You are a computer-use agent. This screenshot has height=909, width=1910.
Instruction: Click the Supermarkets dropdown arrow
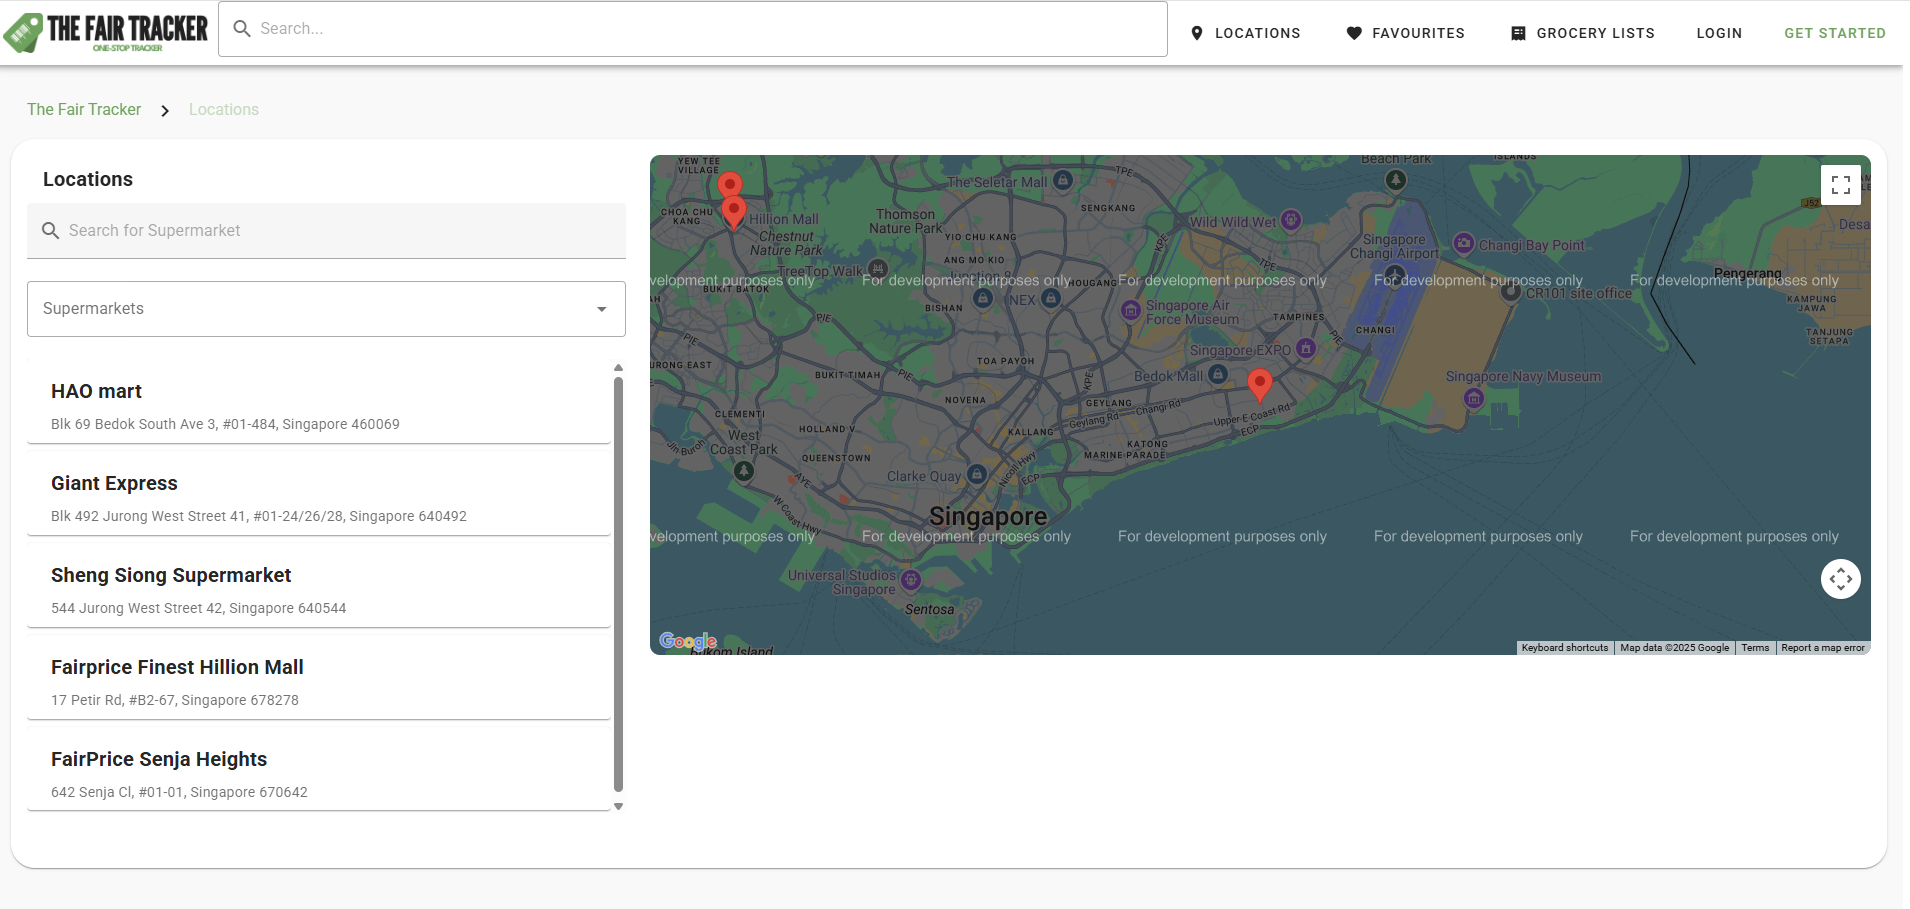(x=602, y=309)
